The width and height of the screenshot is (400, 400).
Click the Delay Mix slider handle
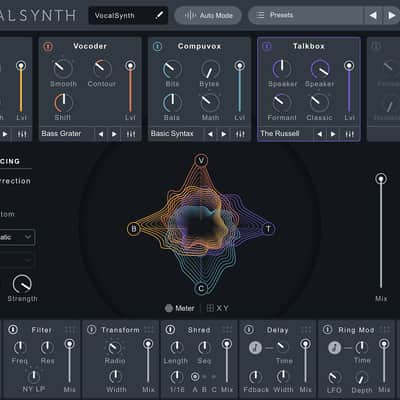click(305, 344)
